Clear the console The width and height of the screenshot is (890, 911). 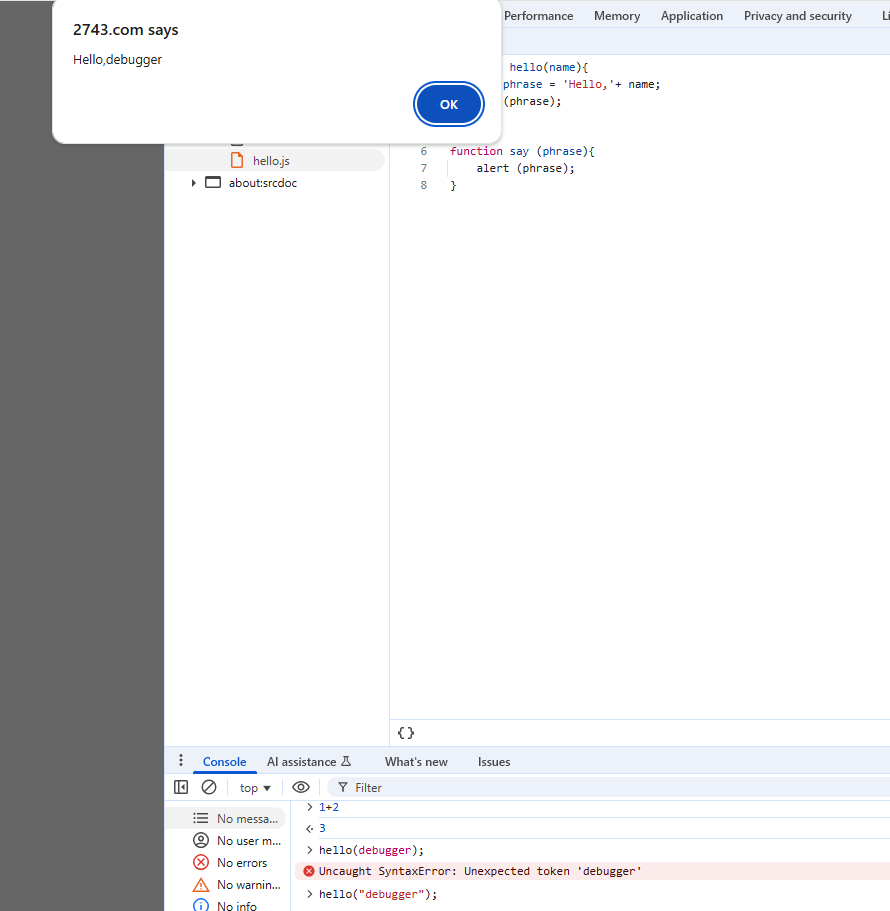point(209,787)
